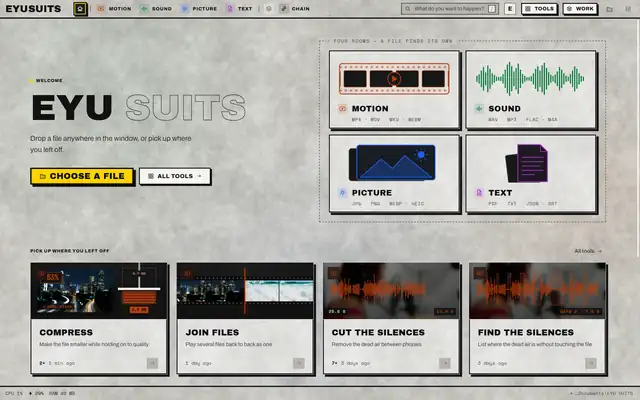This screenshot has width=640, height=400.
Task: Open the Find the Silences thumbnail
Action: coord(538,291)
